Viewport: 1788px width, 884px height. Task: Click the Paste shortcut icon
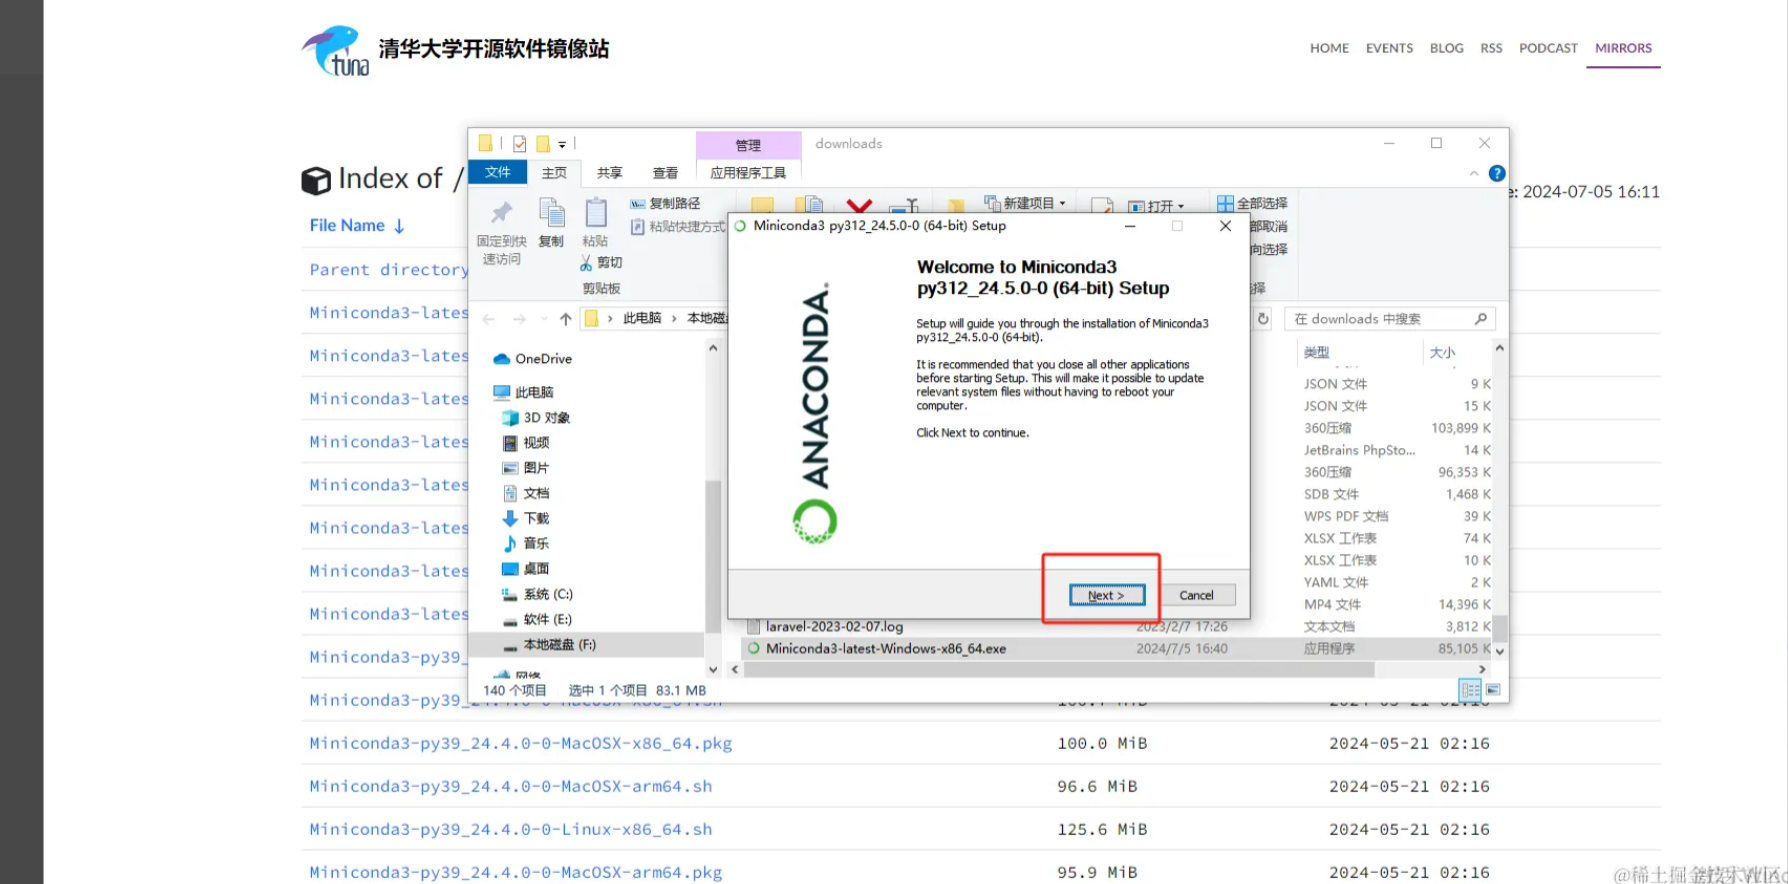coord(637,227)
